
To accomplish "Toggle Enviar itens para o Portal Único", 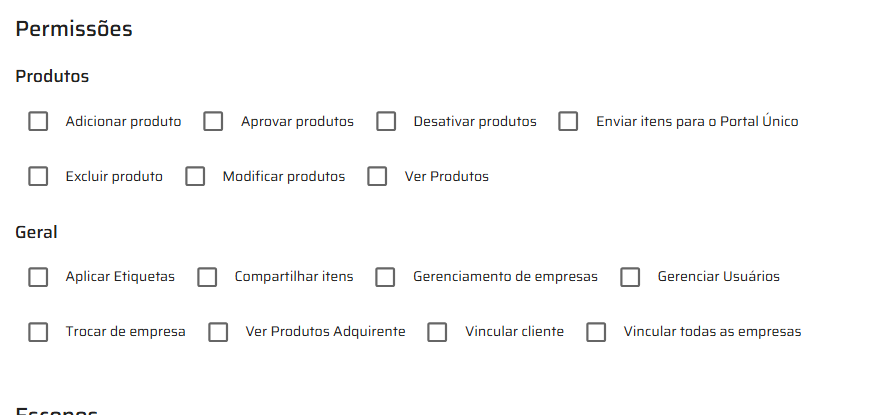I will [568, 122].
